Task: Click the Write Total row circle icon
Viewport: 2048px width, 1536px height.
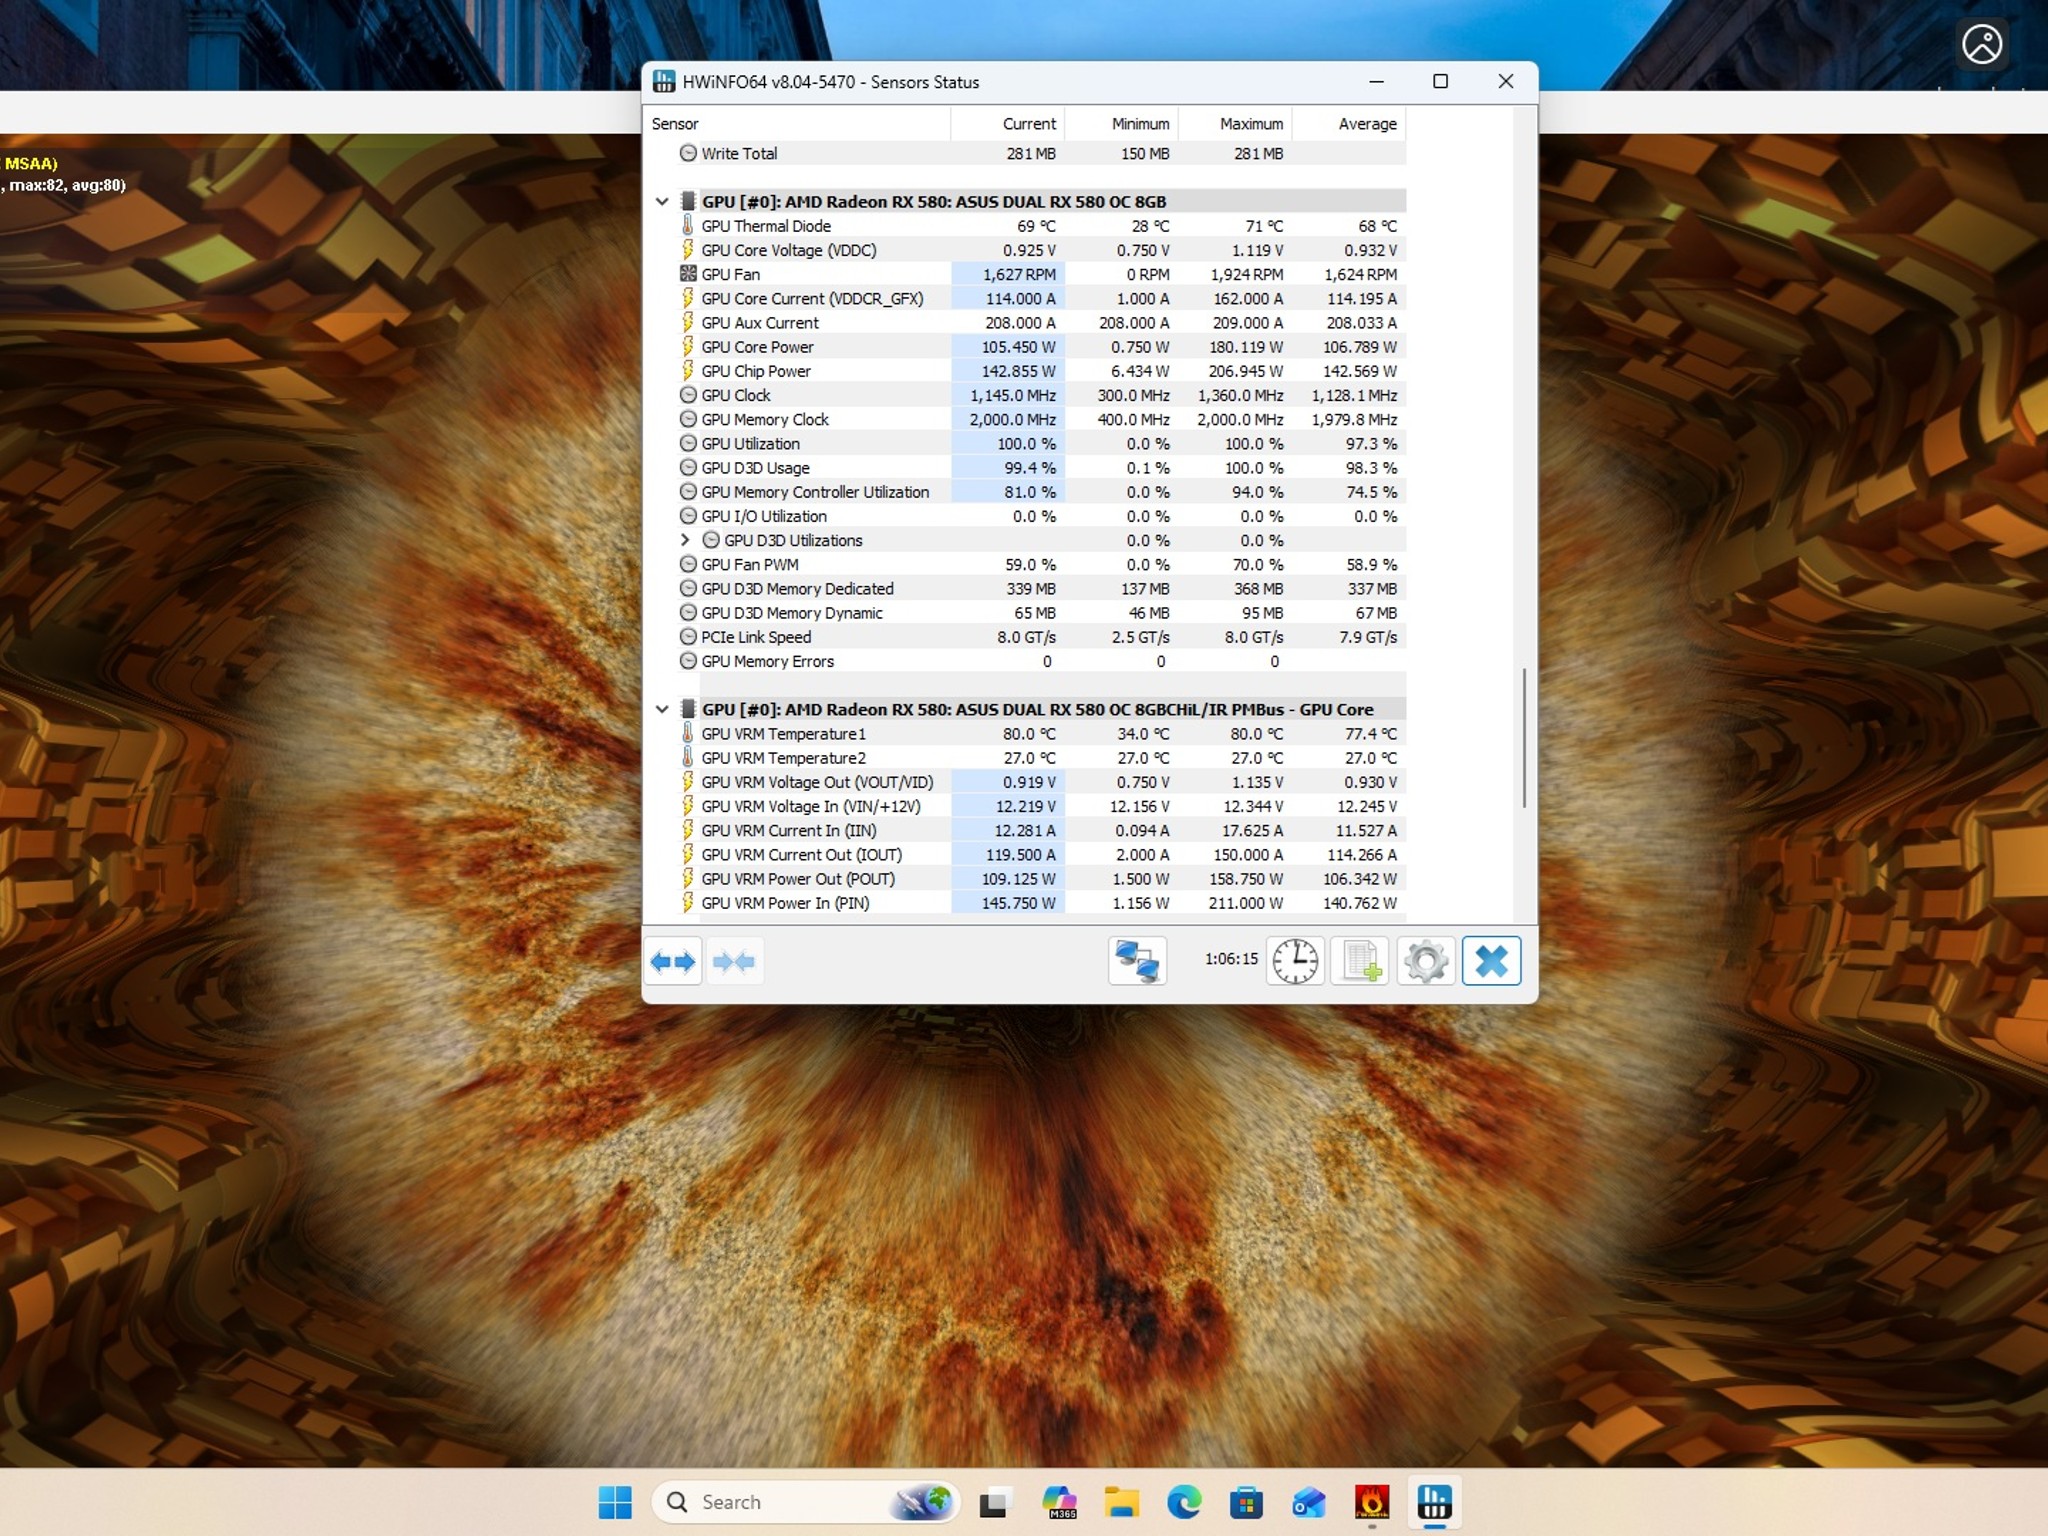Action: pos(688,153)
